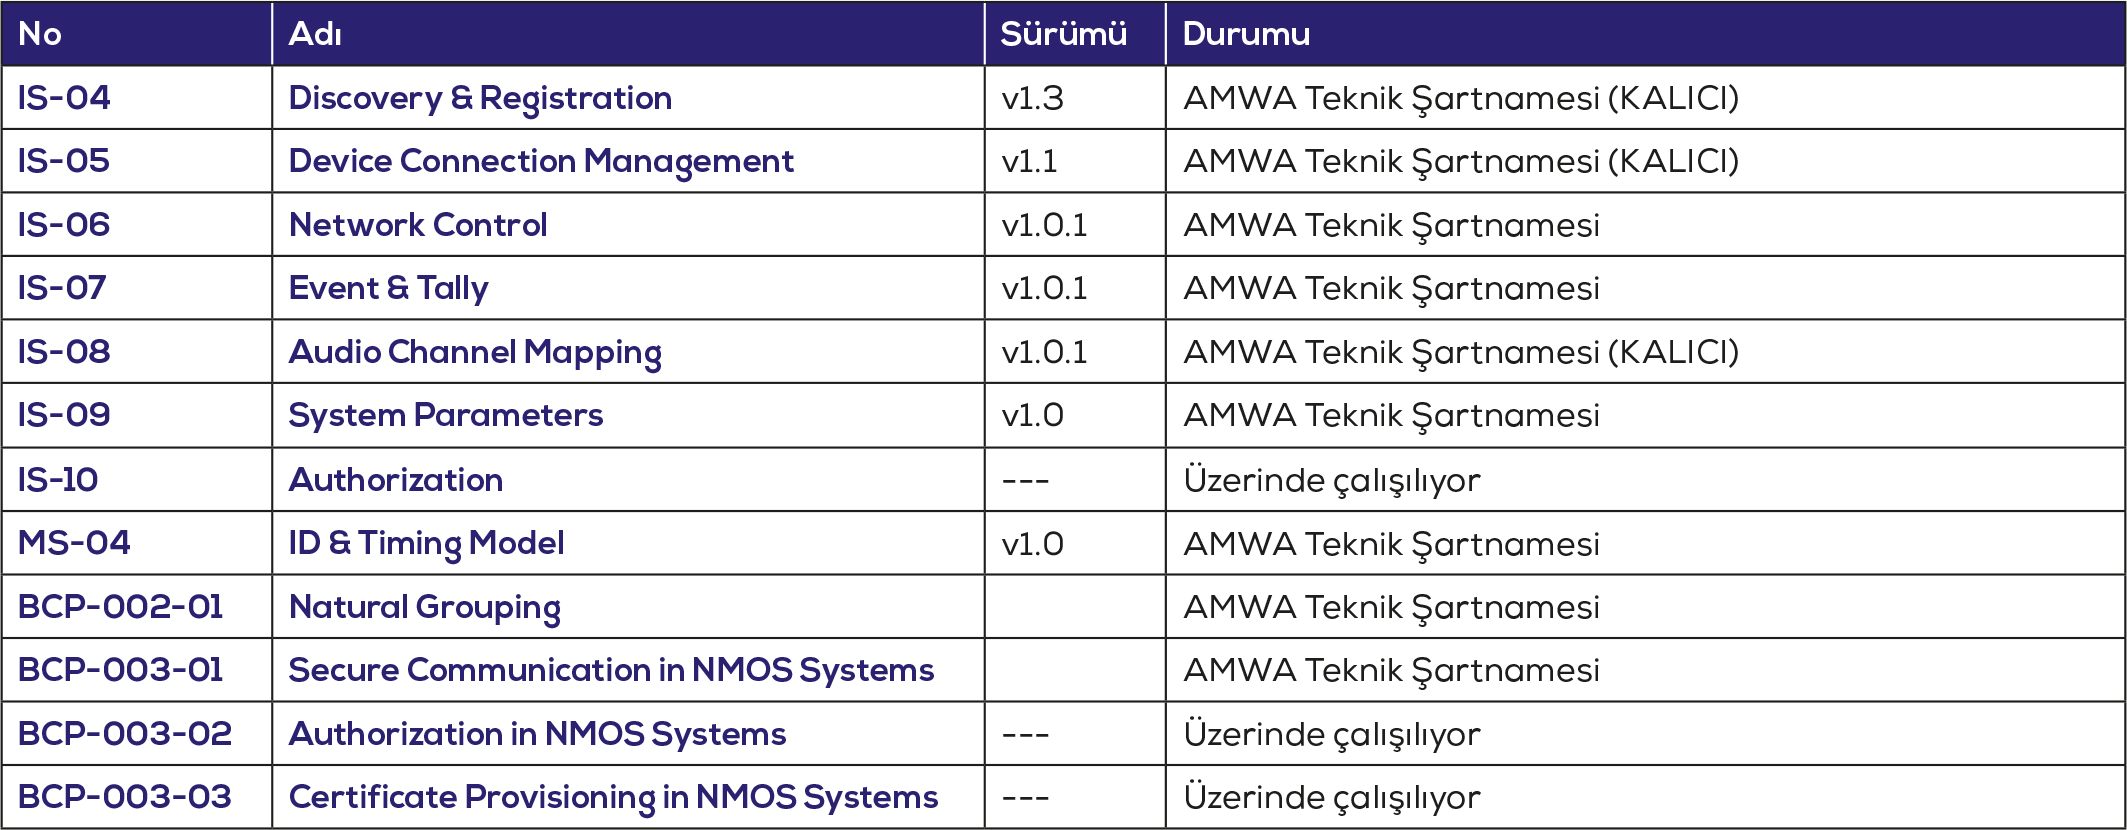Click Certificate Provisioning in NMOS Systems
This screenshot has width=2127, height=830.
(x=613, y=797)
